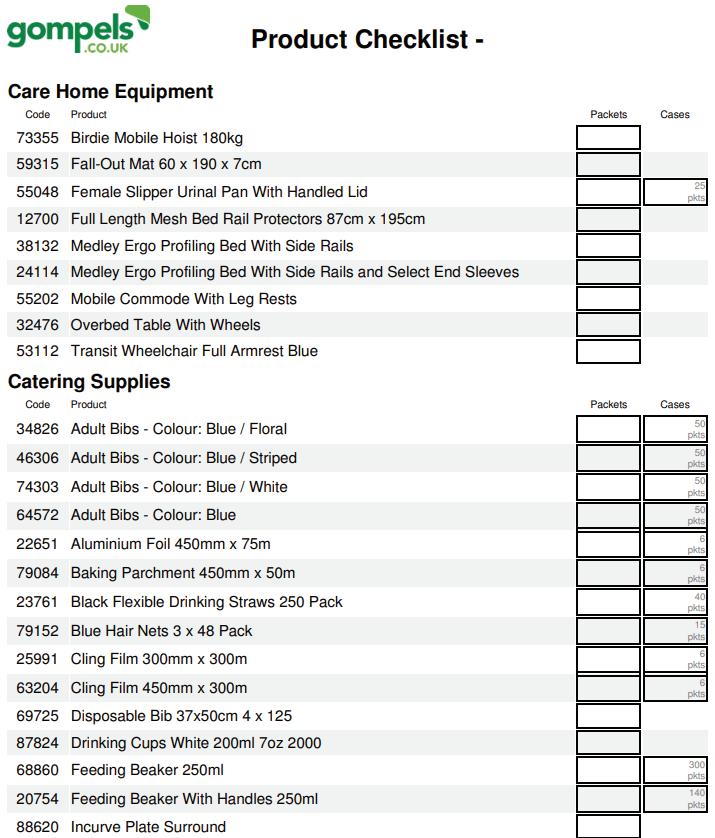
Task: Click Packets box for Disposable Bib 37x50cm
Action: [x=608, y=716]
